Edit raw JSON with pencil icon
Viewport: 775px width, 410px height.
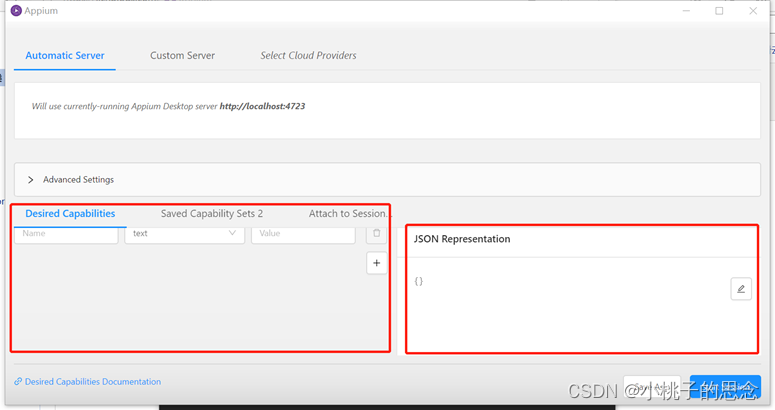tap(741, 289)
